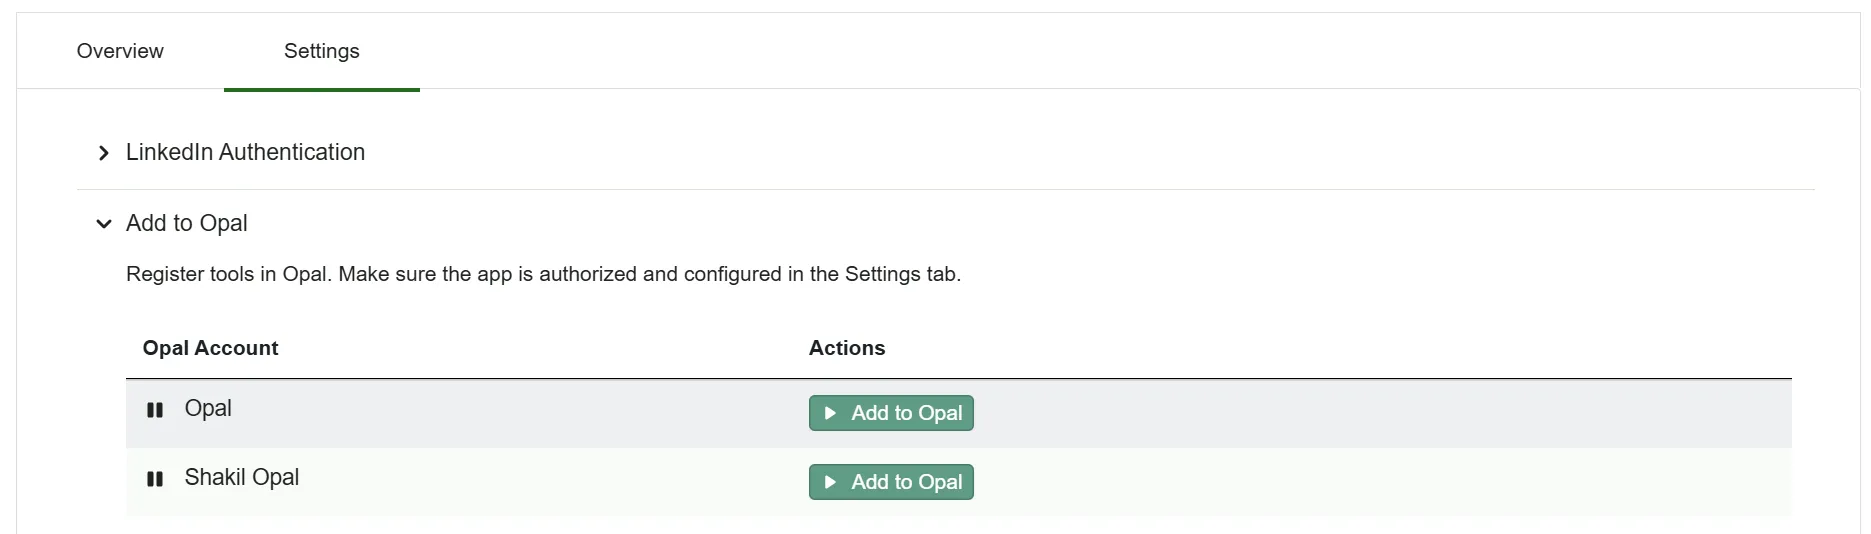1871x534 pixels.
Task: Click play triangle icon in Shakil Opal row button
Action: click(x=830, y=482)
